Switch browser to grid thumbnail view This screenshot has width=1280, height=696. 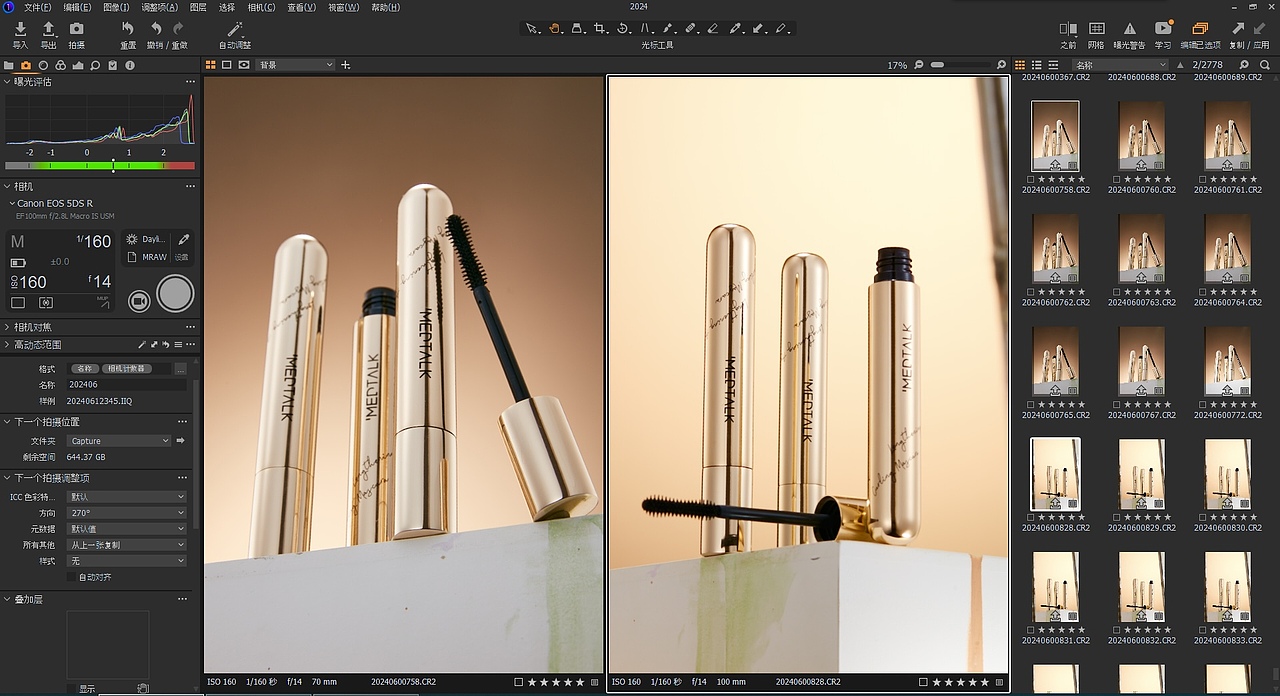(x=1021, y=65)
